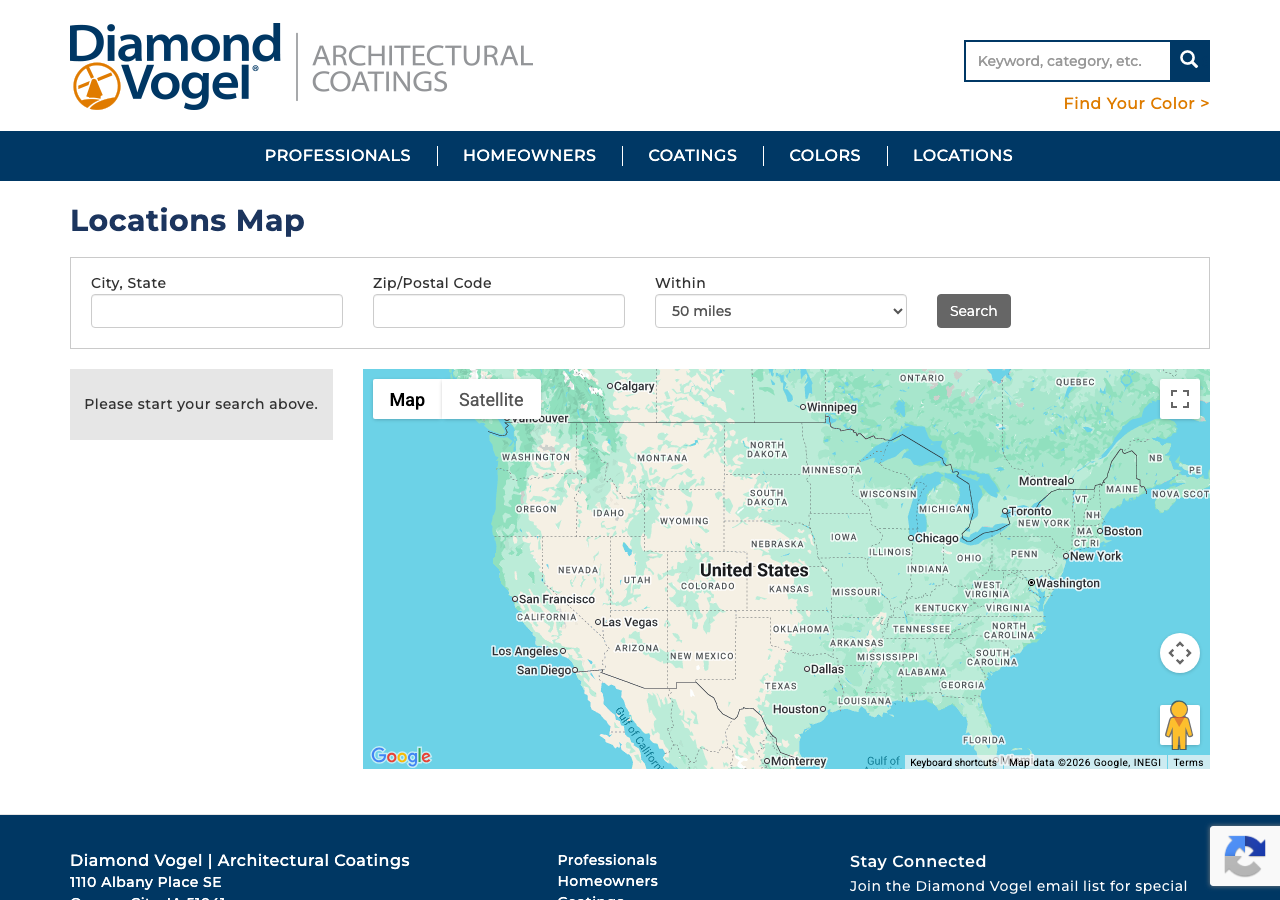Click the Montreal label on map
The width and height of the screenshot is (1280, 900).
[x=1043, y=481]
